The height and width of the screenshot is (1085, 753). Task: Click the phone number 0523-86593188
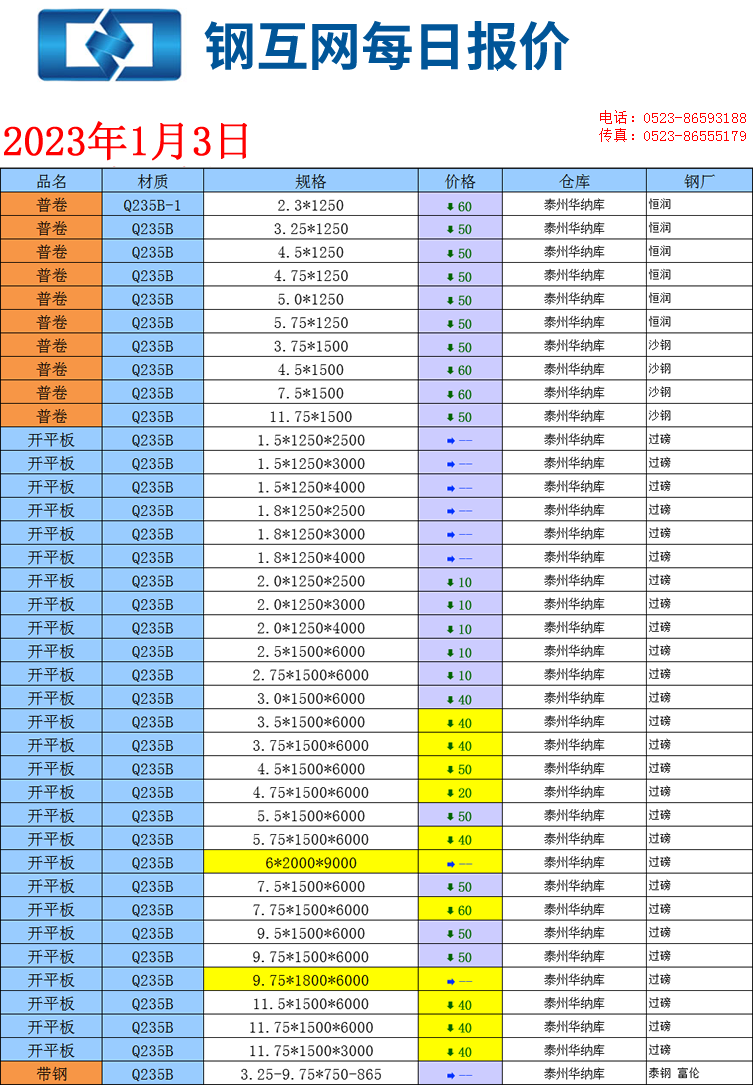click(x=695, y=118)
